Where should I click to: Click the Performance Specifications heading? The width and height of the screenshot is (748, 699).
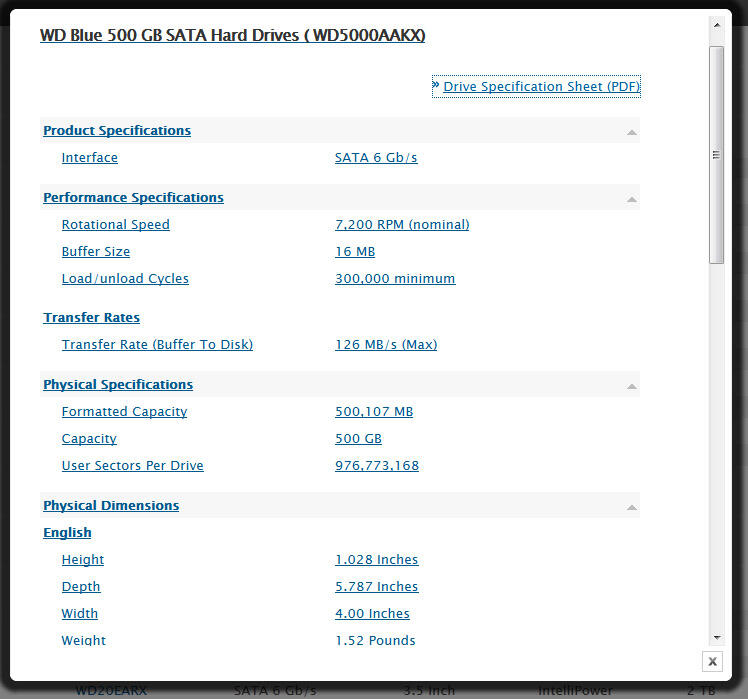pos(133,197)
